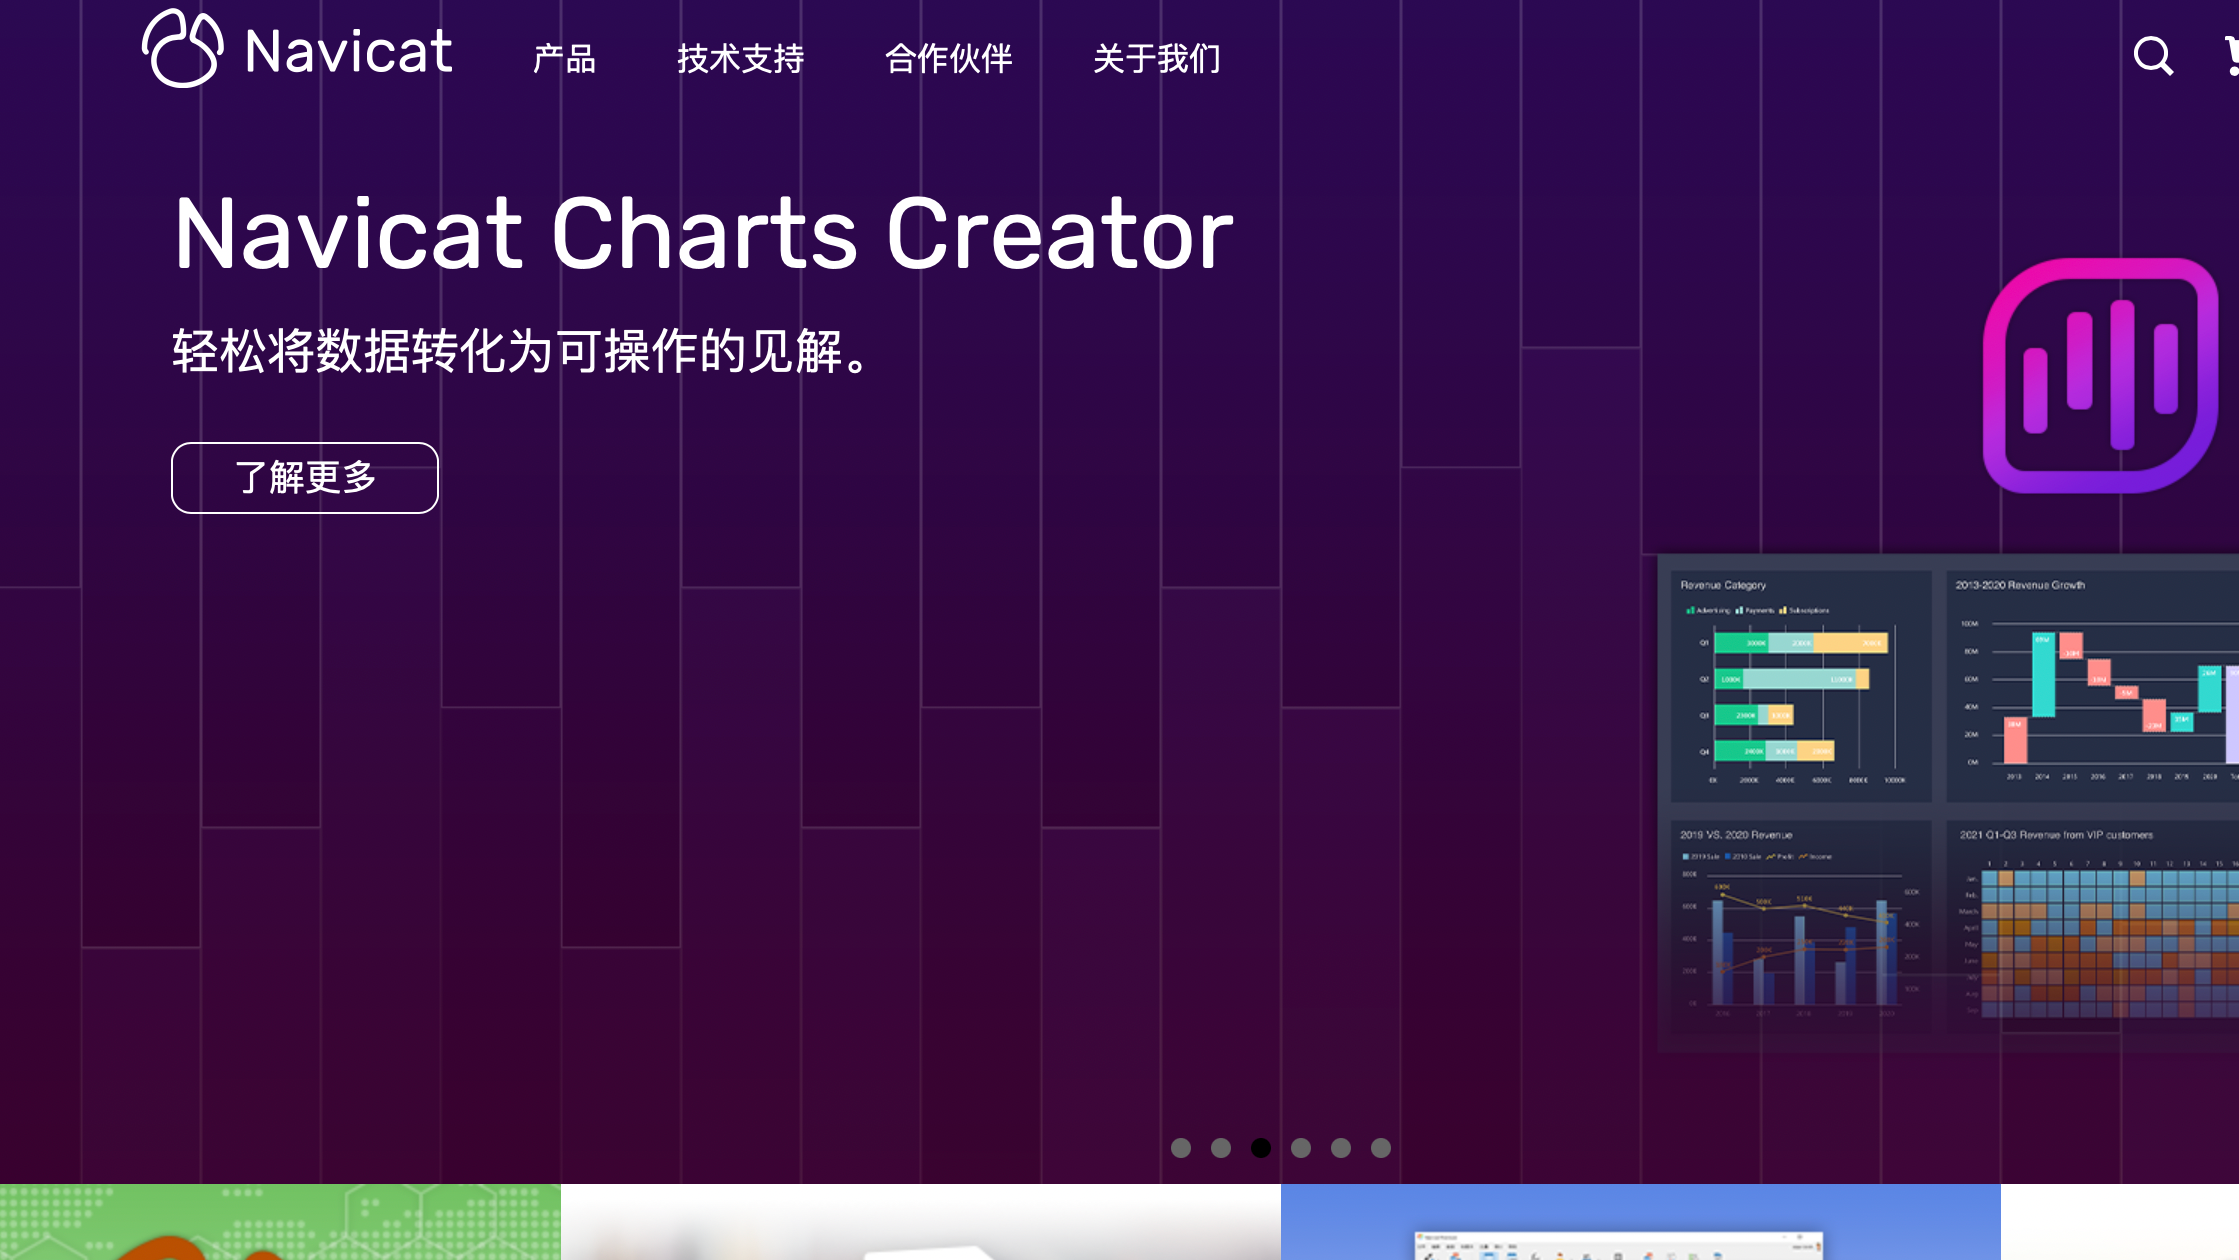Click the Navicat Charts Creator headline
The height and width of the screenshot is (1260, 2239).
tap(704, 234)
